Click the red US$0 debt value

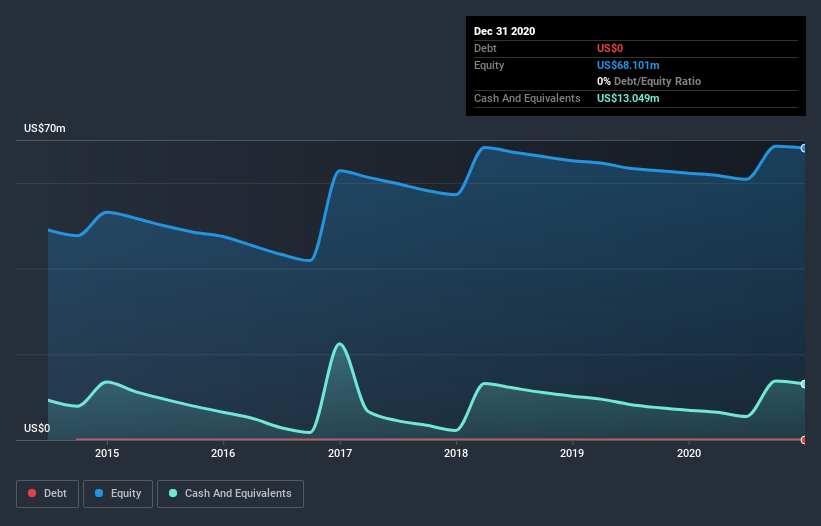tap(610, 48)
